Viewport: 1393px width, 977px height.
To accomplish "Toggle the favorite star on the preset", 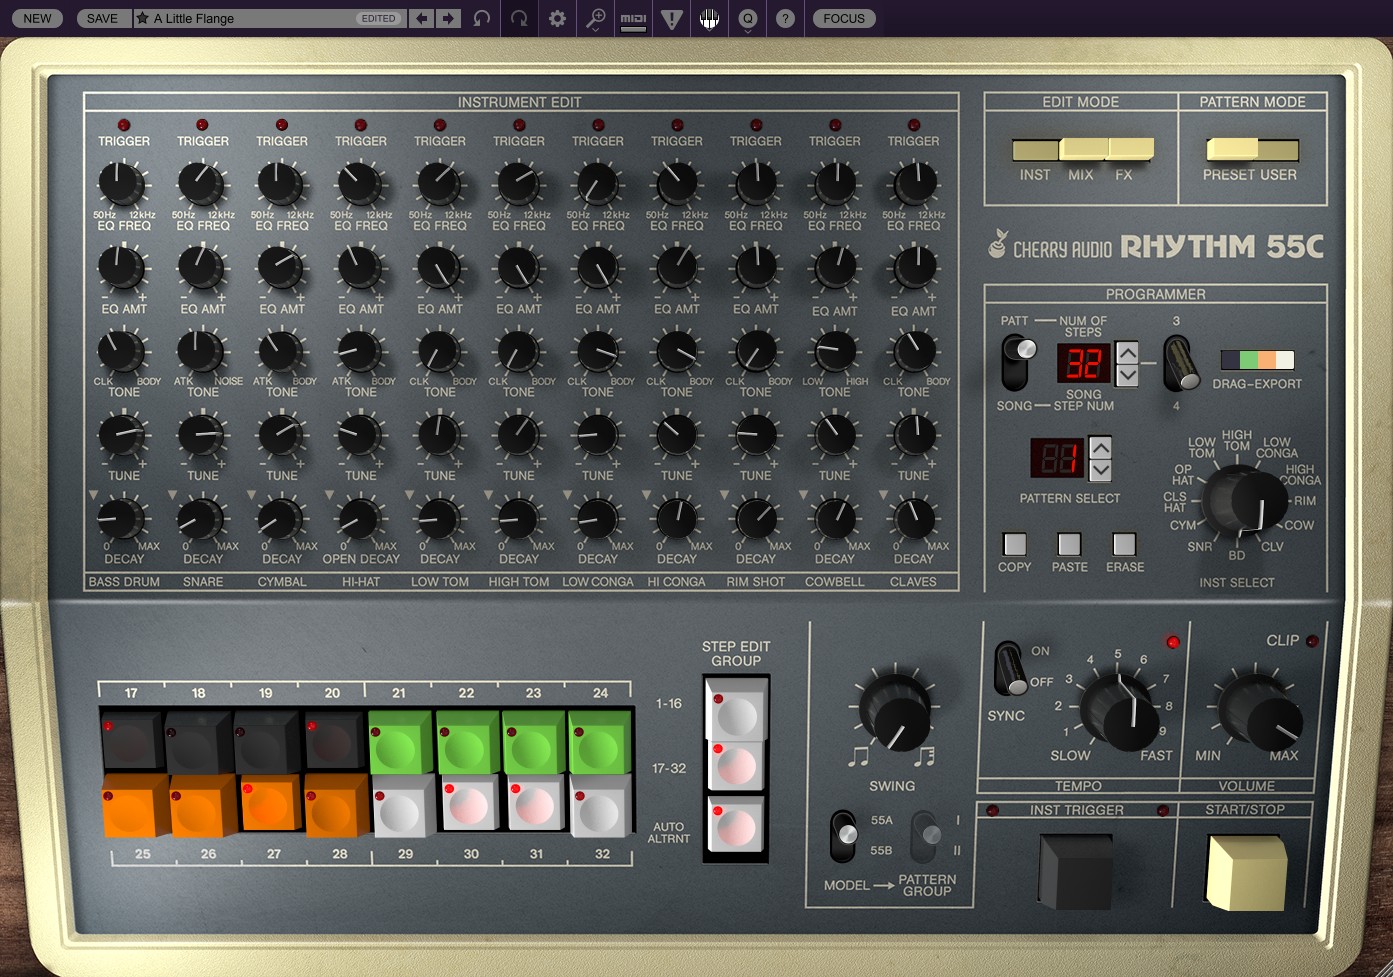I will [143, 18].
